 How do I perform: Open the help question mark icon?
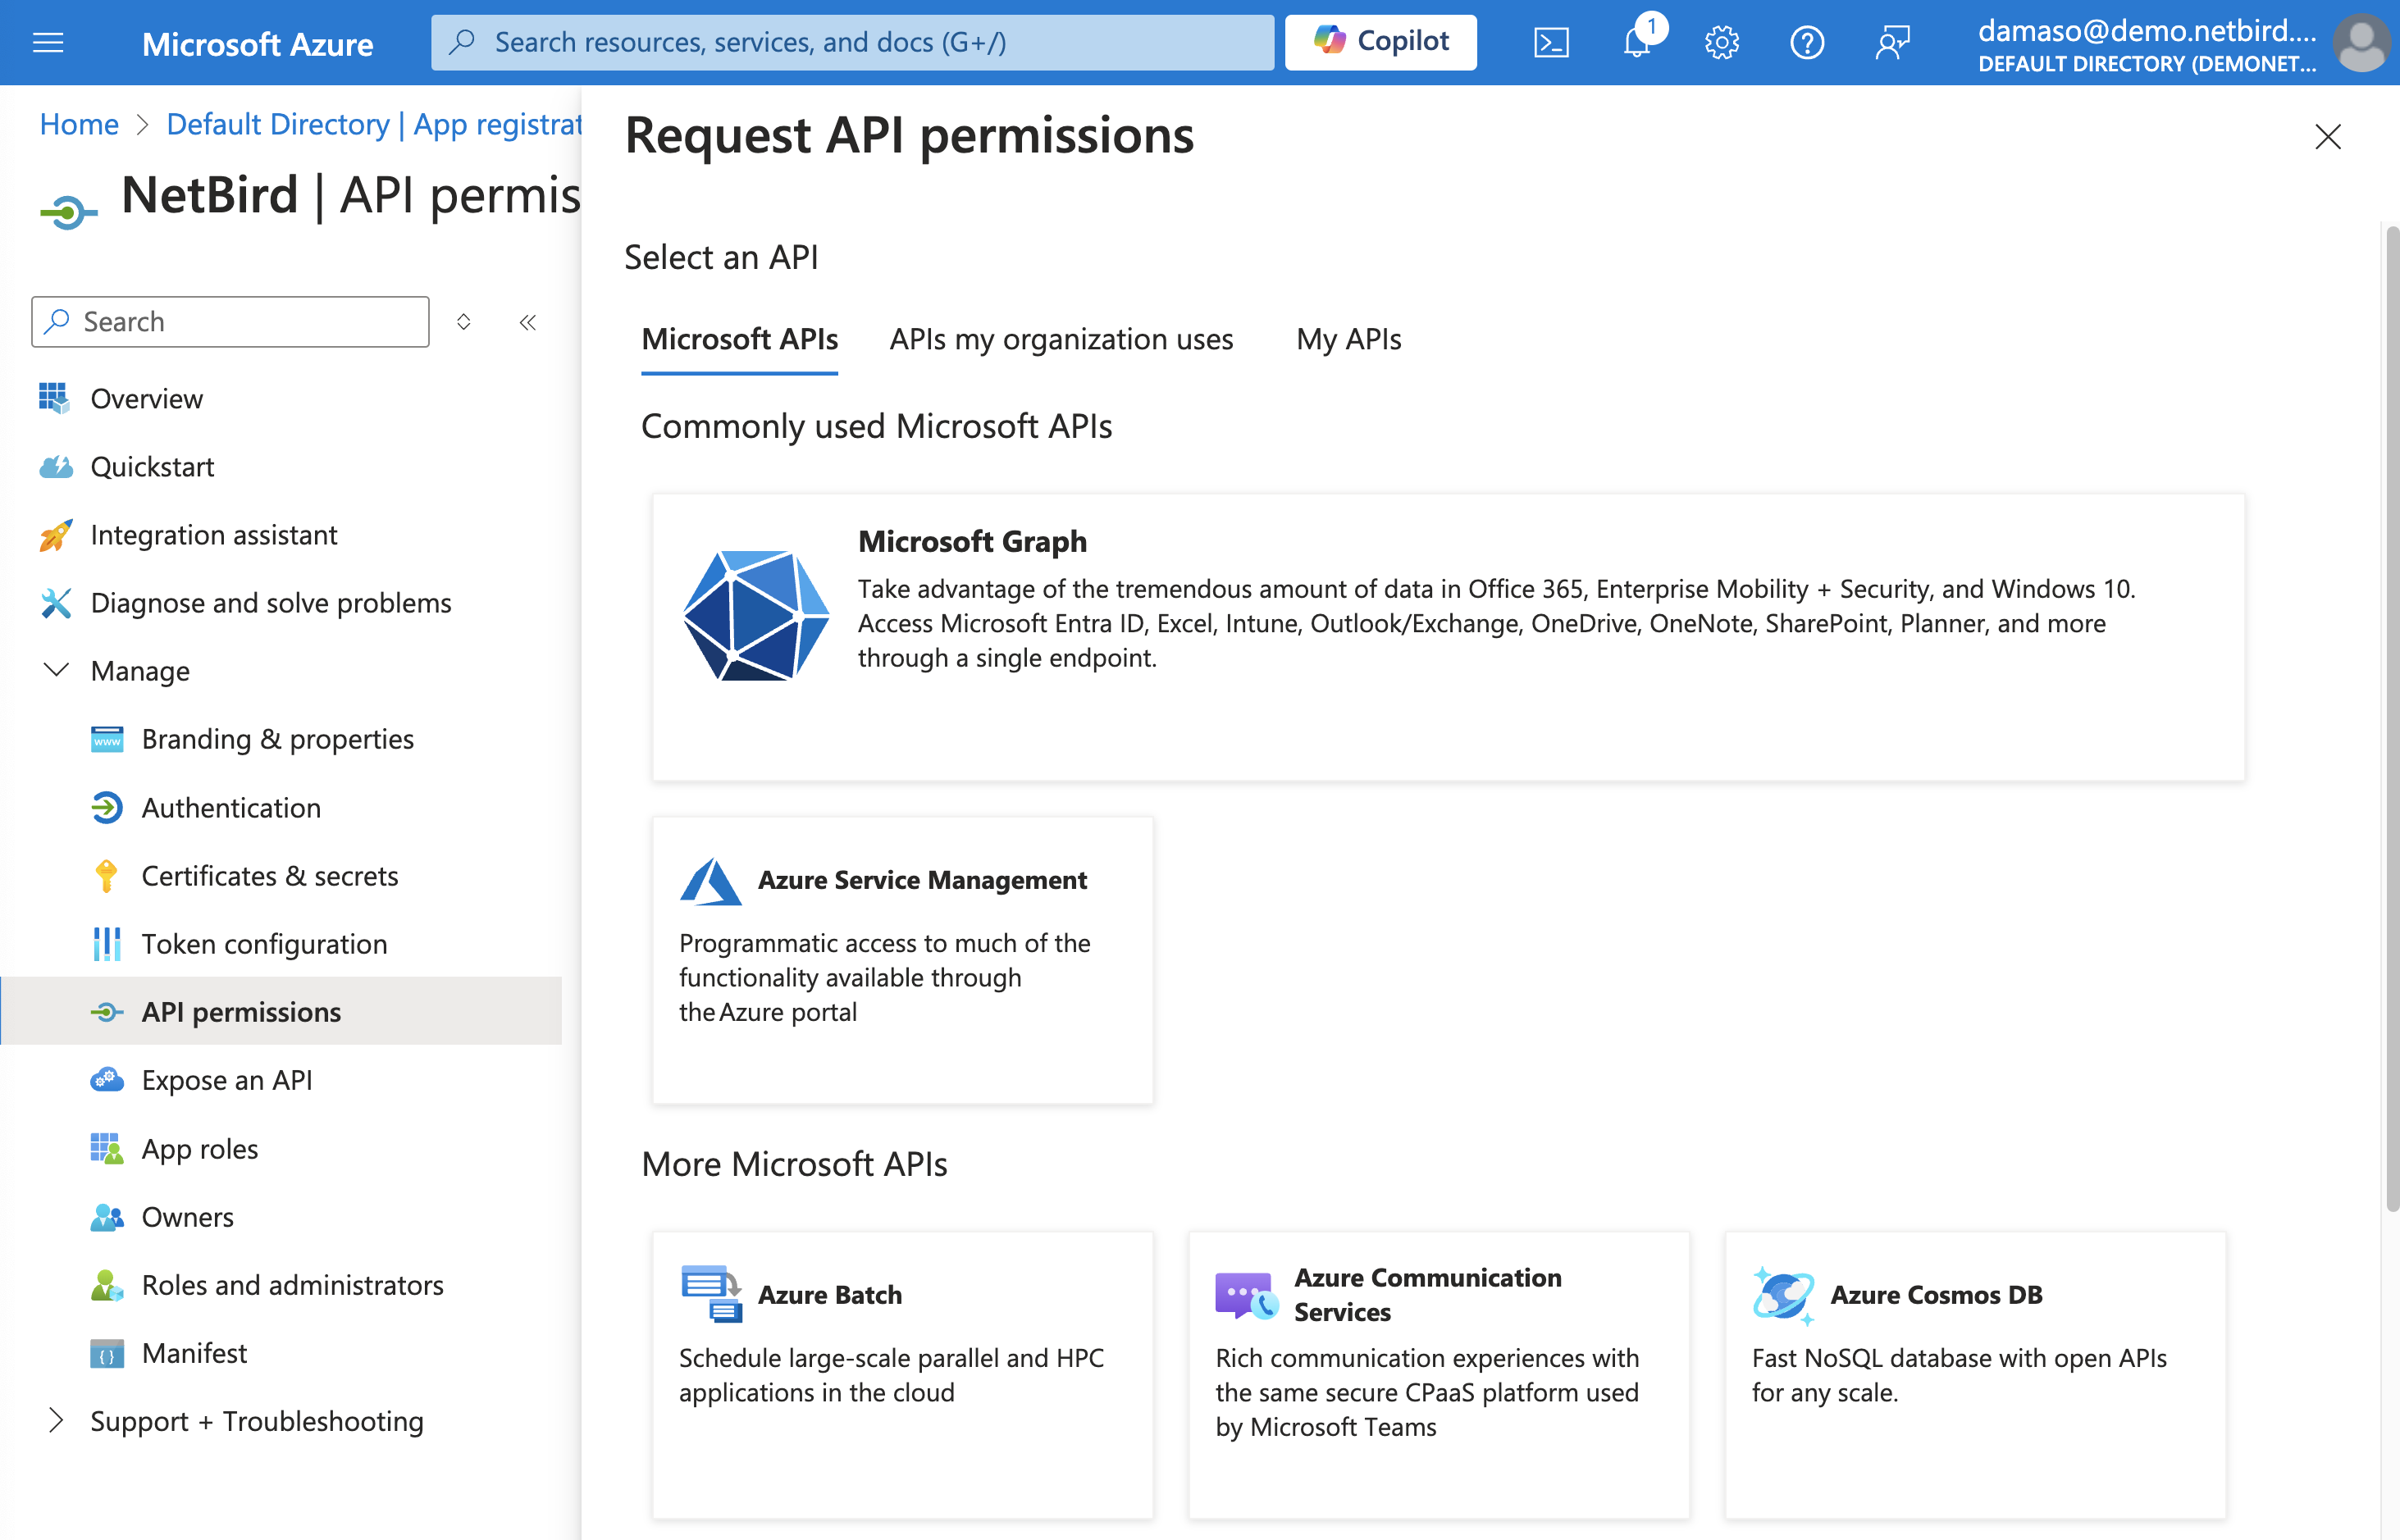coord(1807,42)
